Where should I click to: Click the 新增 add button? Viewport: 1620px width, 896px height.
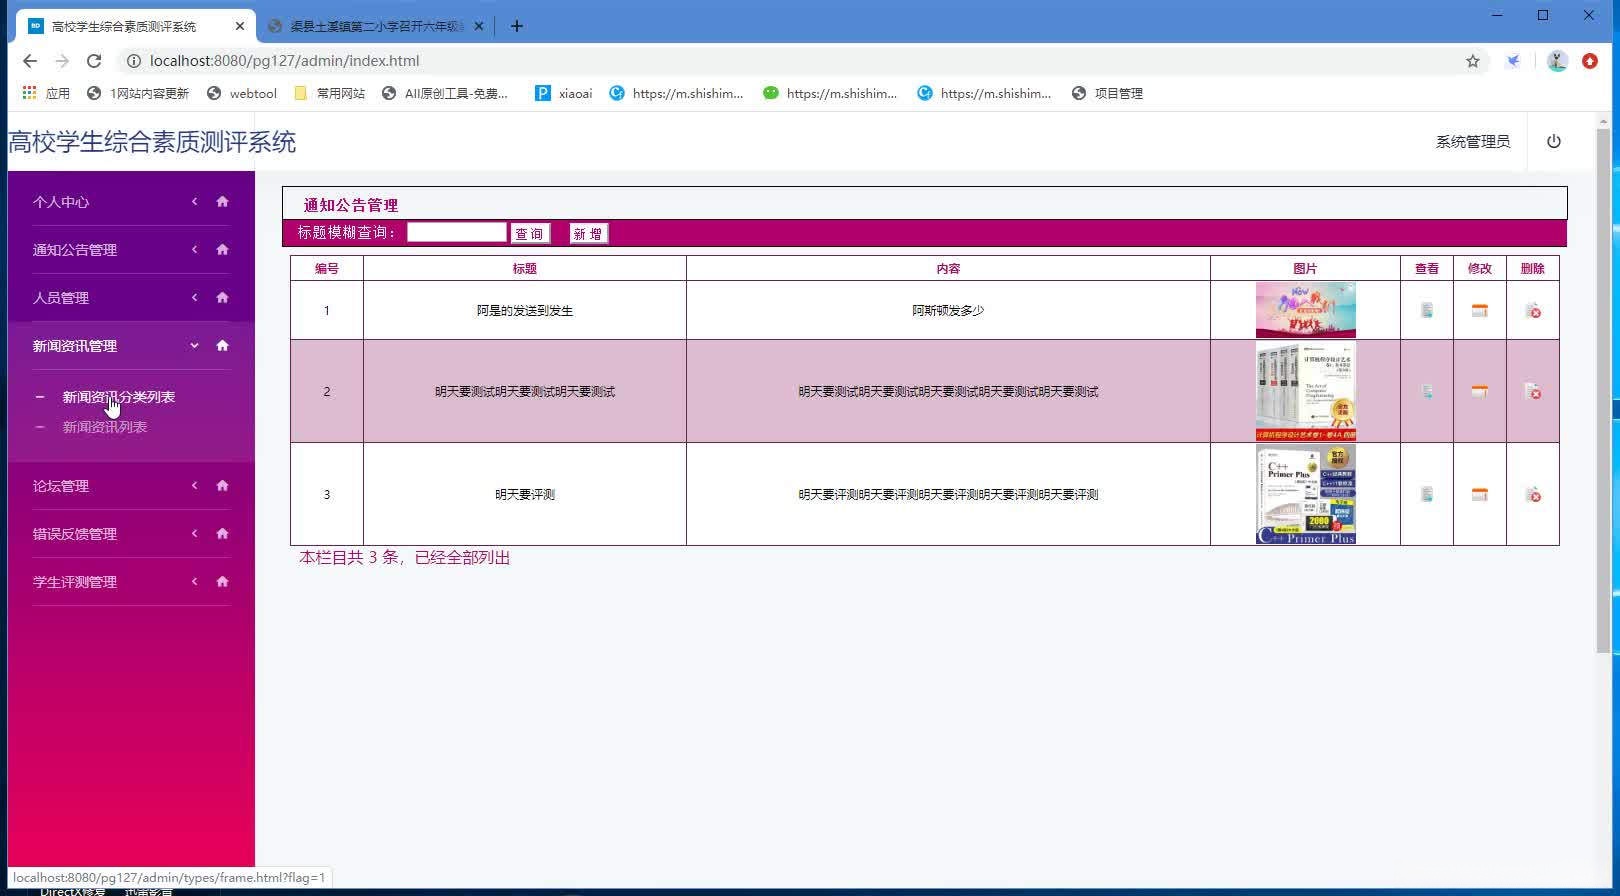(x=588, y=233)
